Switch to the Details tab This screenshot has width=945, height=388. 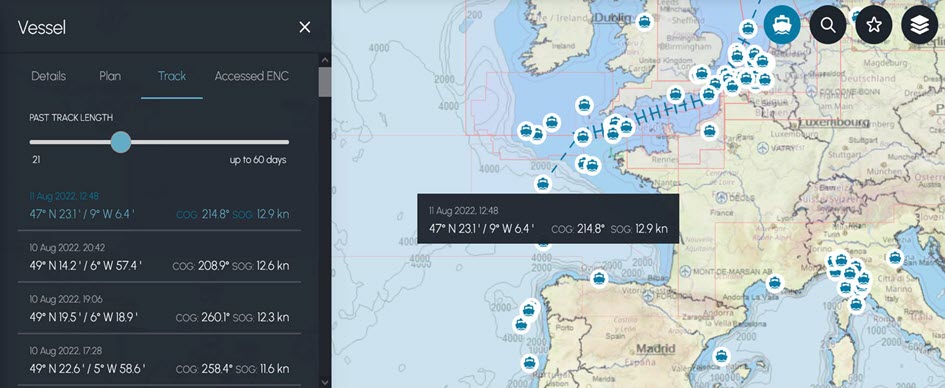(x=49, y=76)
